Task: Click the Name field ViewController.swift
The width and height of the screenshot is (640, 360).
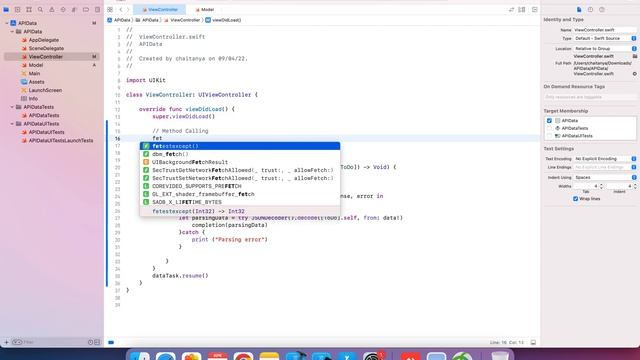Action: click(605, 30)
